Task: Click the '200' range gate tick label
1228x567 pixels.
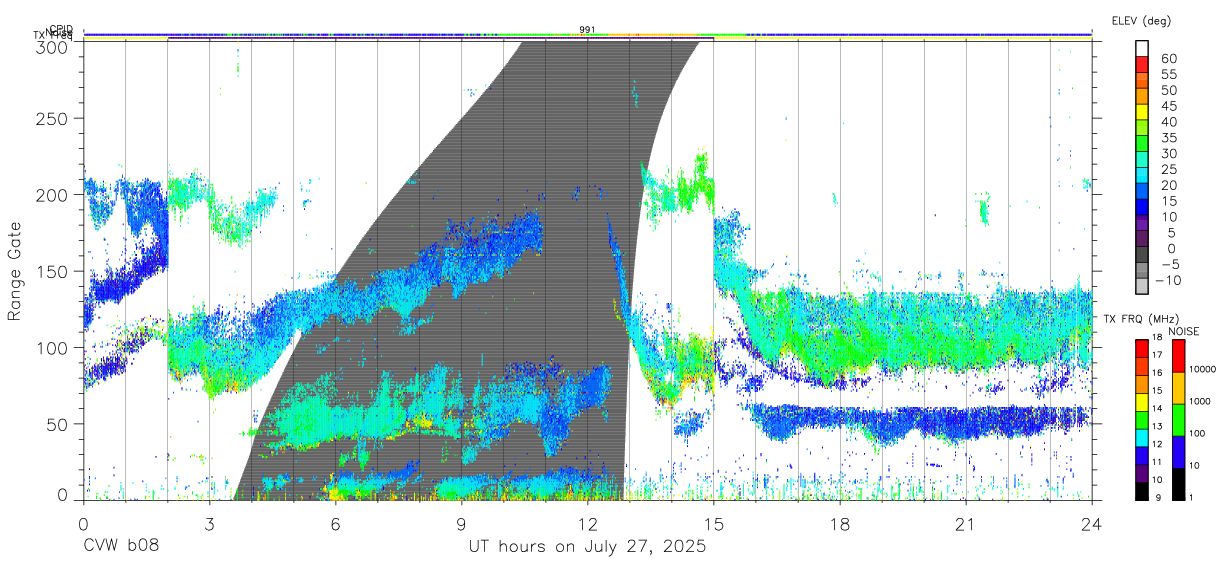Action: [x=52, y=195]
